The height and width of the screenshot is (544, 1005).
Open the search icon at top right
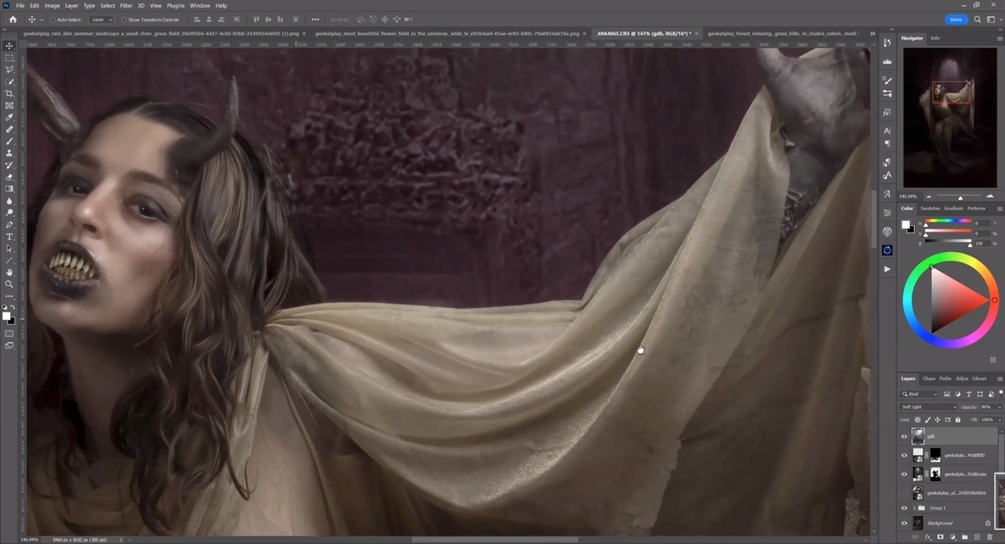977,19
